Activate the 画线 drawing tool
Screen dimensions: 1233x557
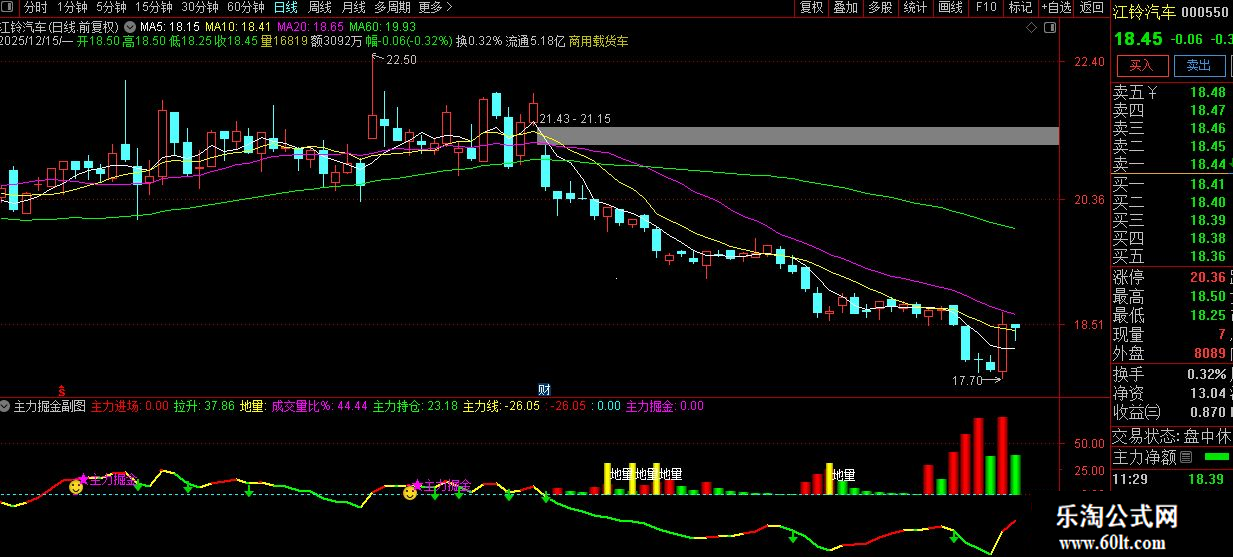[x=949, y=7]
